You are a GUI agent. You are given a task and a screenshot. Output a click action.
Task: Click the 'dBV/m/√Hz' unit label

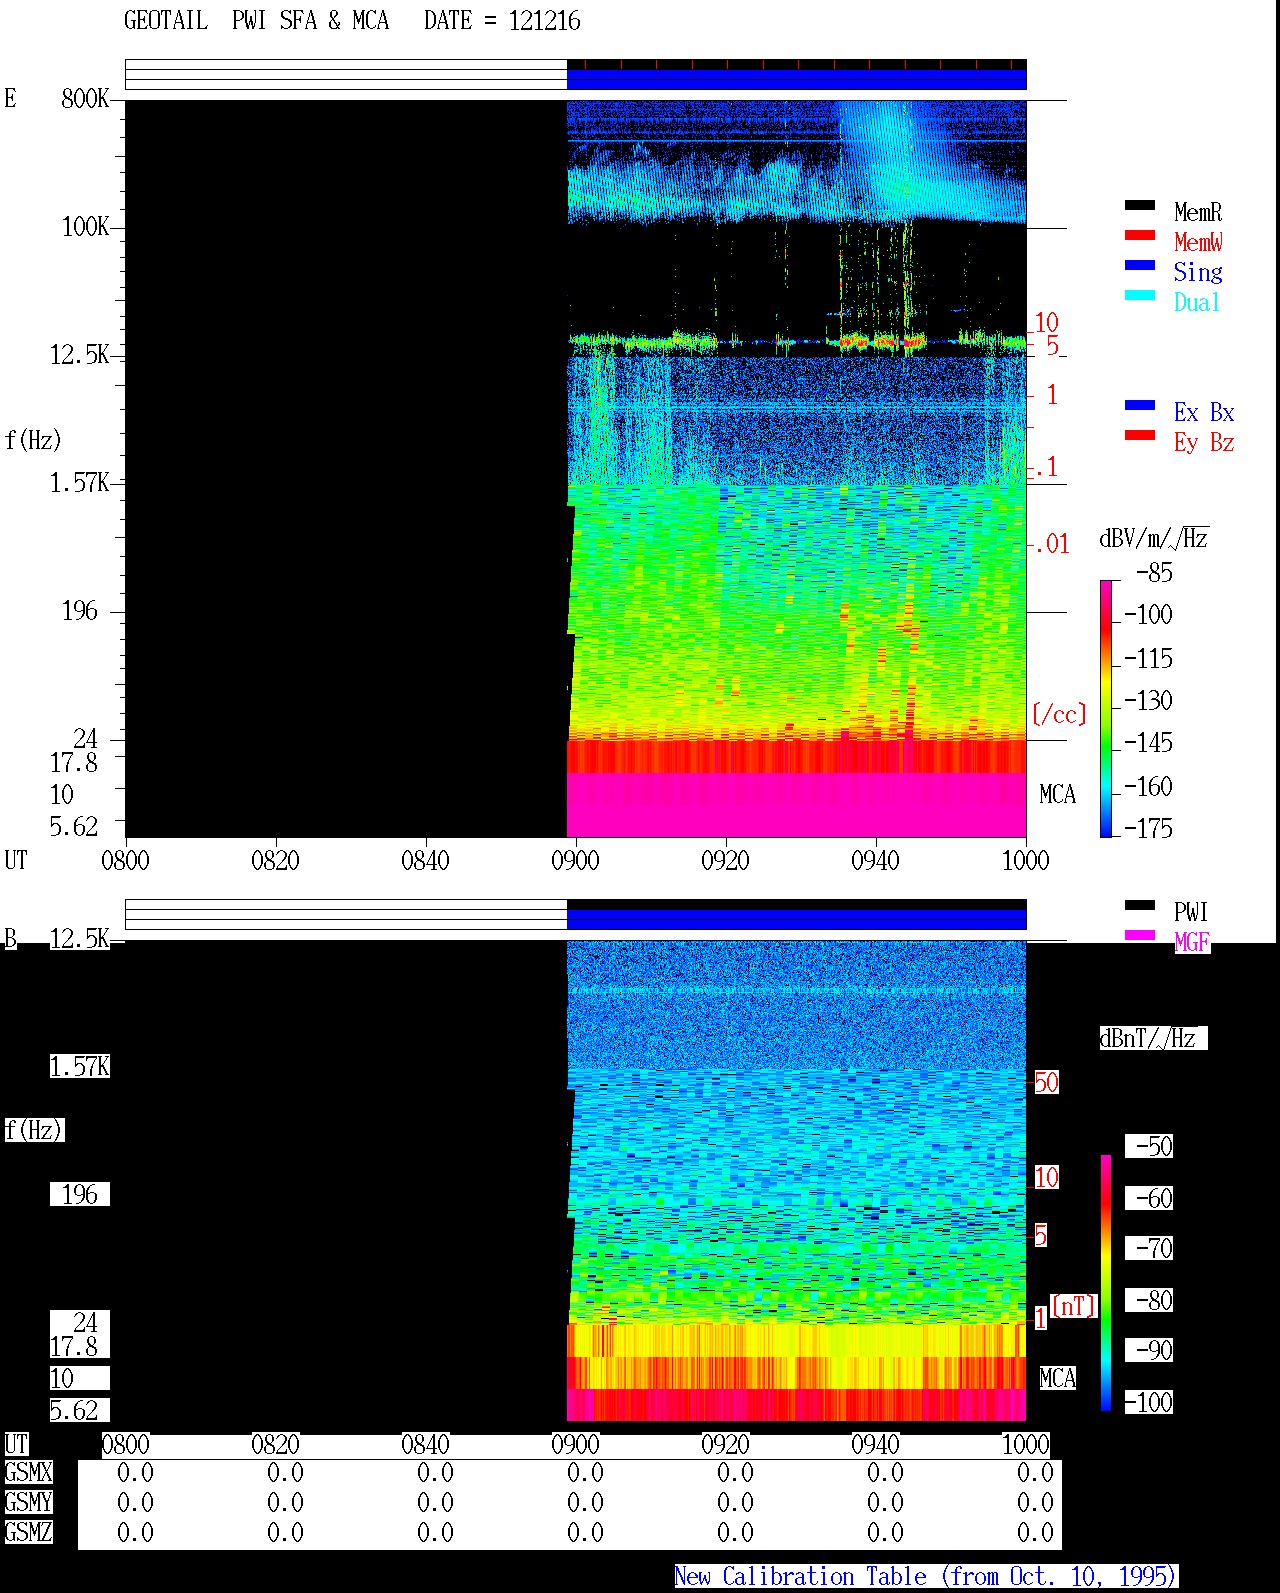1154,538
